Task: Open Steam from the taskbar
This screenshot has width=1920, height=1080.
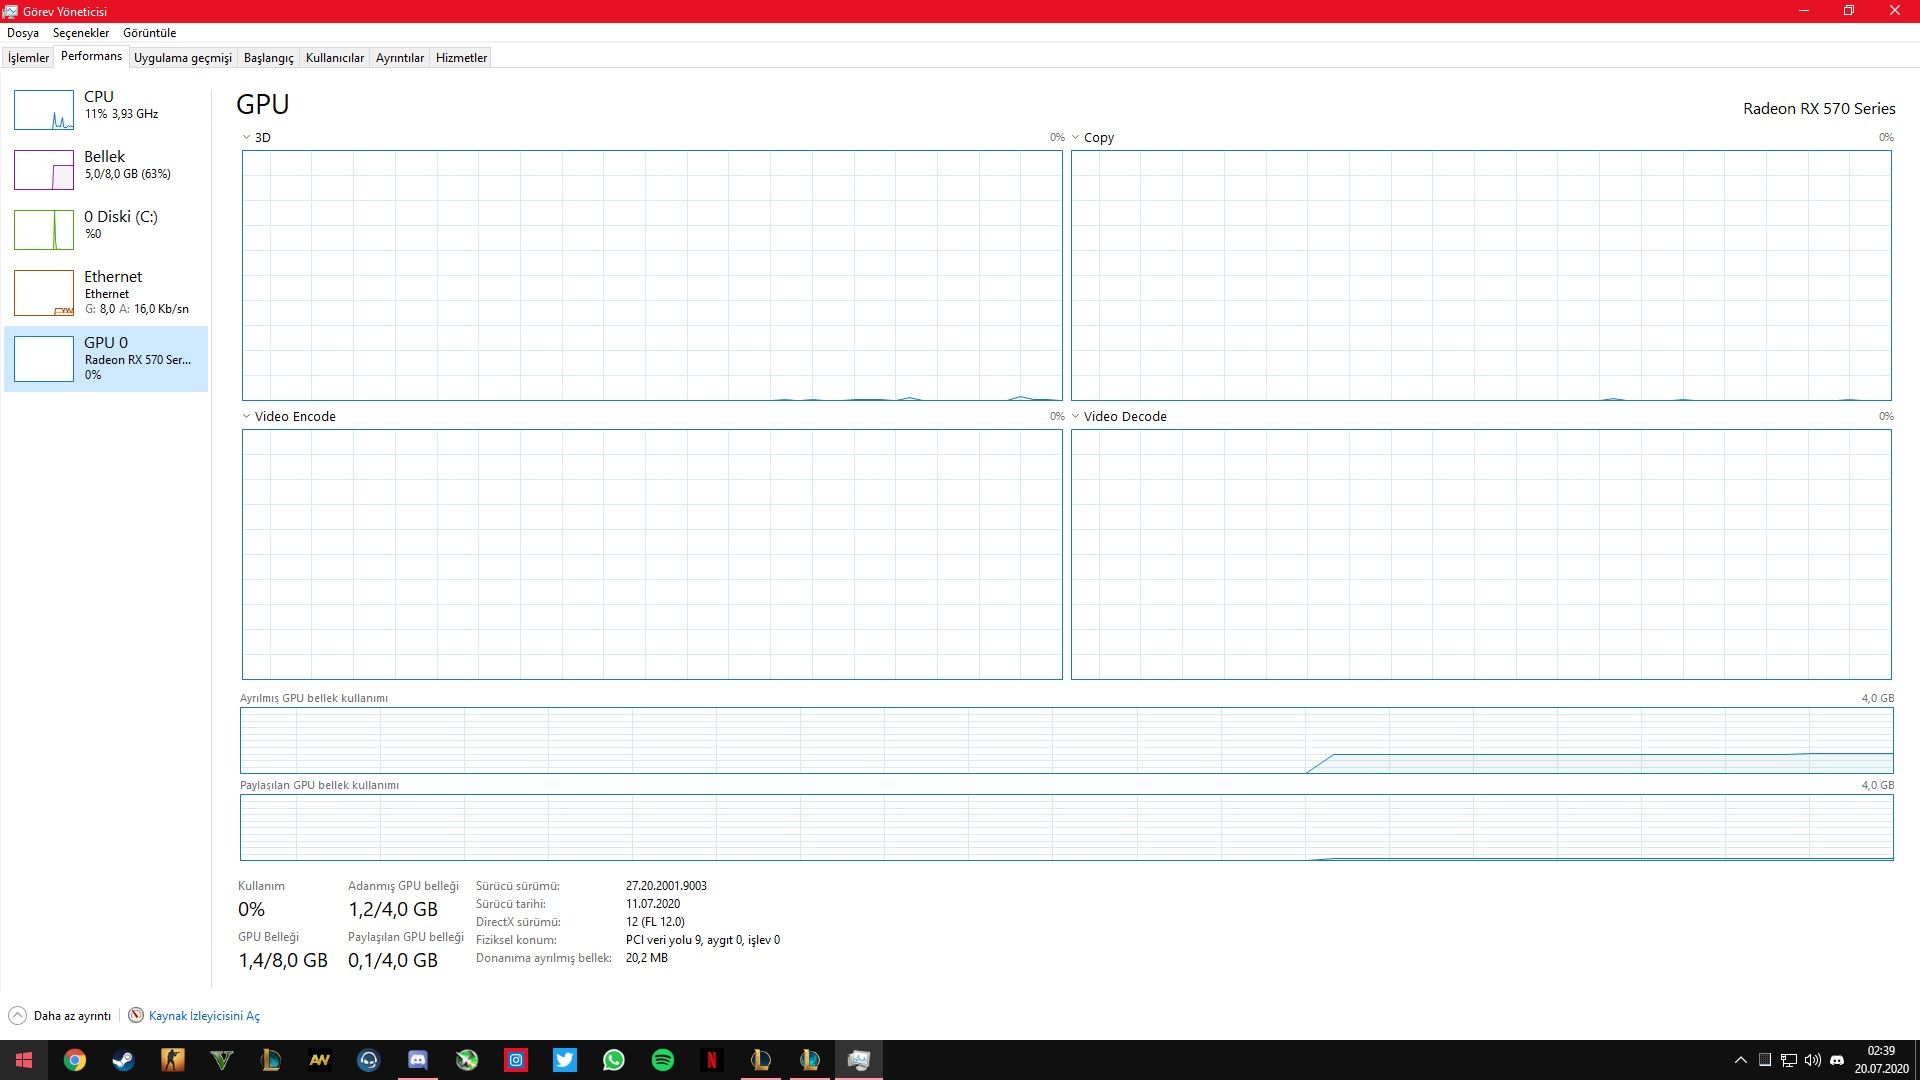Action: (x=124, y=1060)
